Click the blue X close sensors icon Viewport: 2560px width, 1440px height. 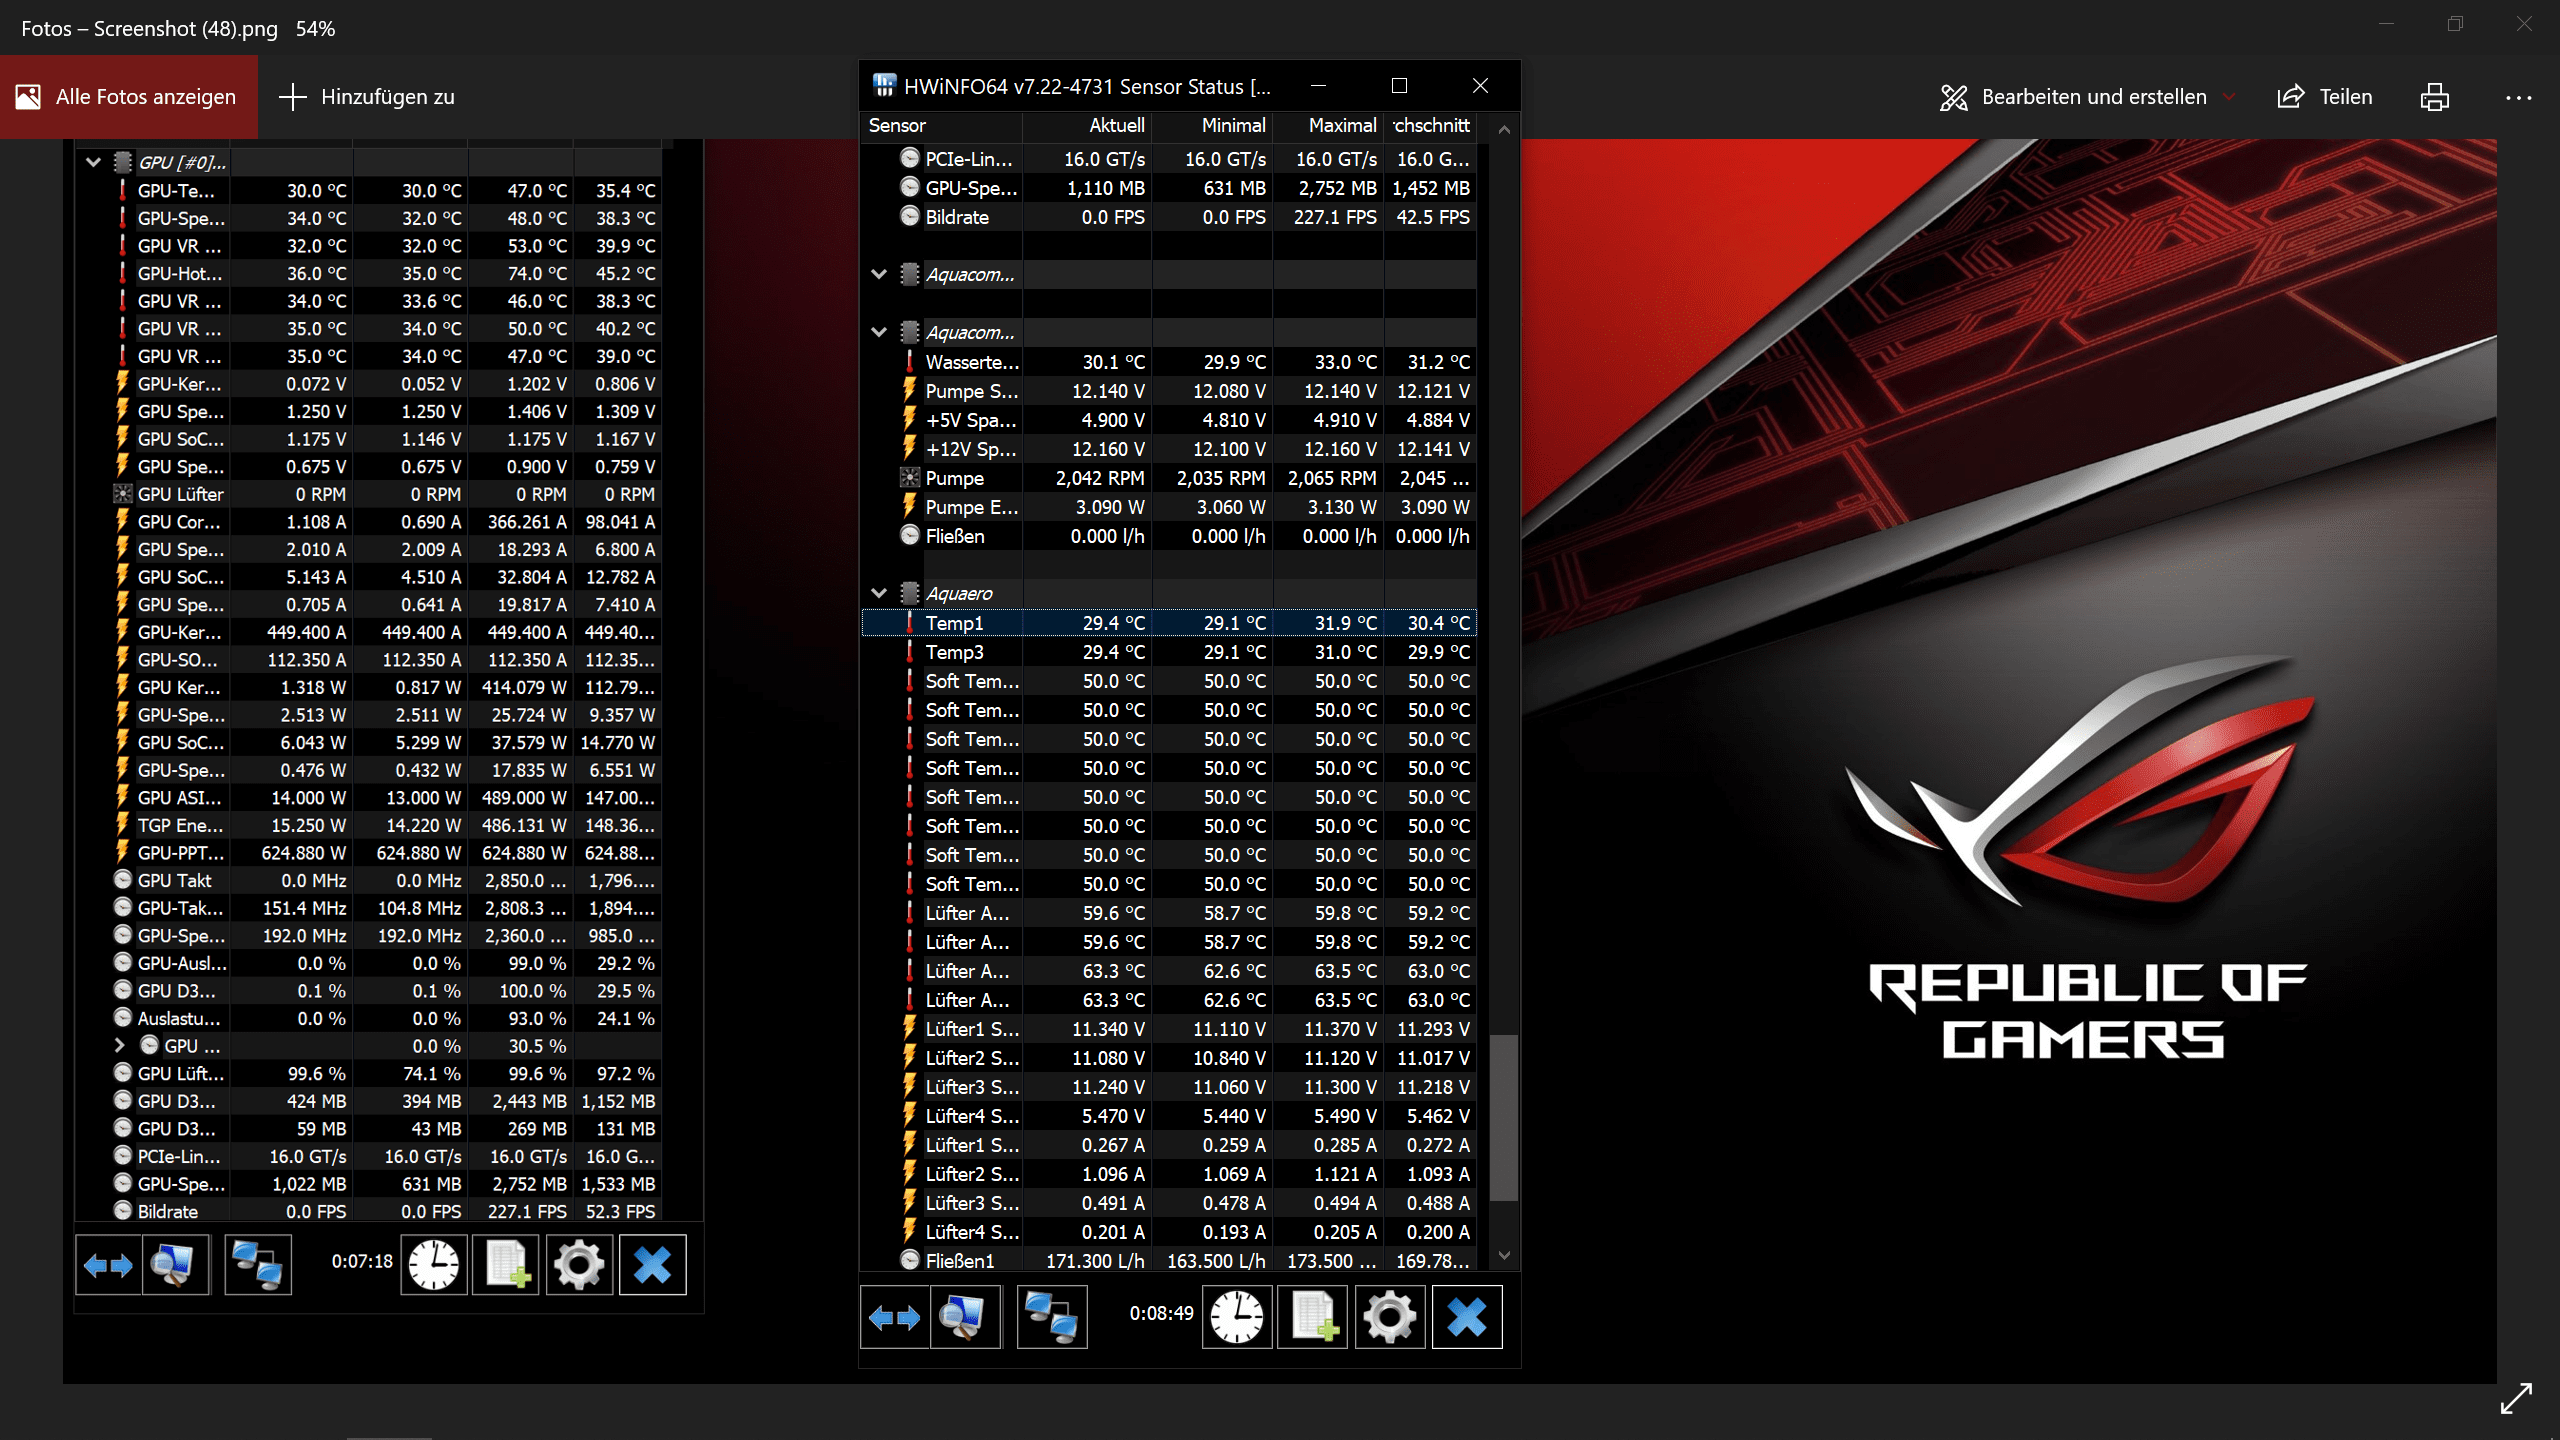pyautogui.click(x=1466, y=1317)
